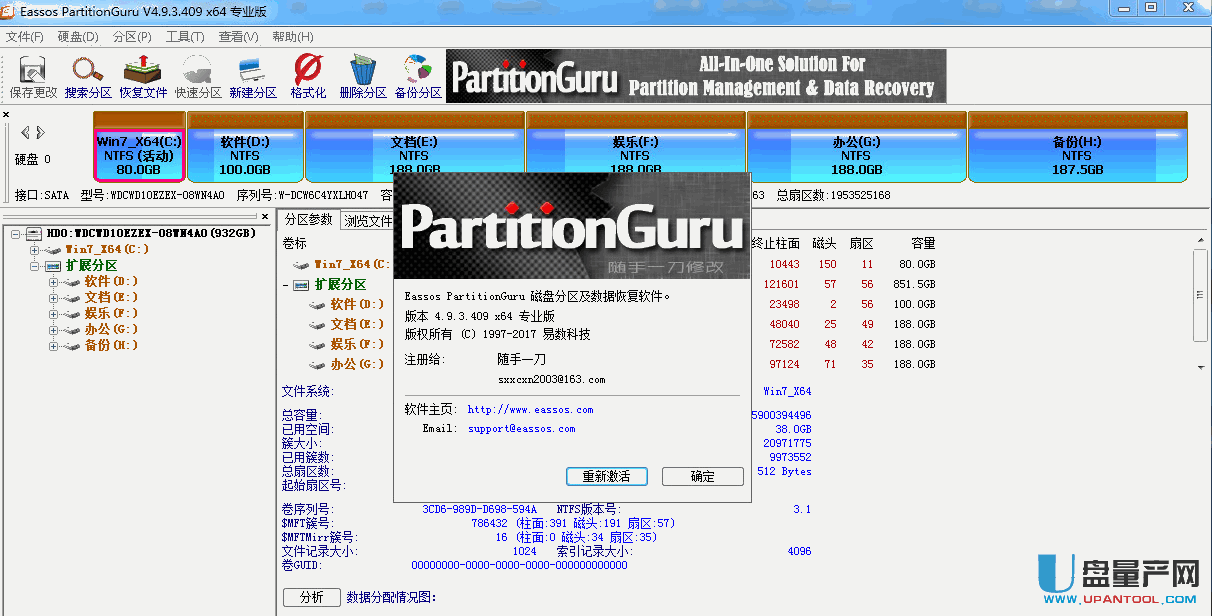Open the 备份分区 backup partition tool
1212x616 pixels.
click(x=418, y=75)
